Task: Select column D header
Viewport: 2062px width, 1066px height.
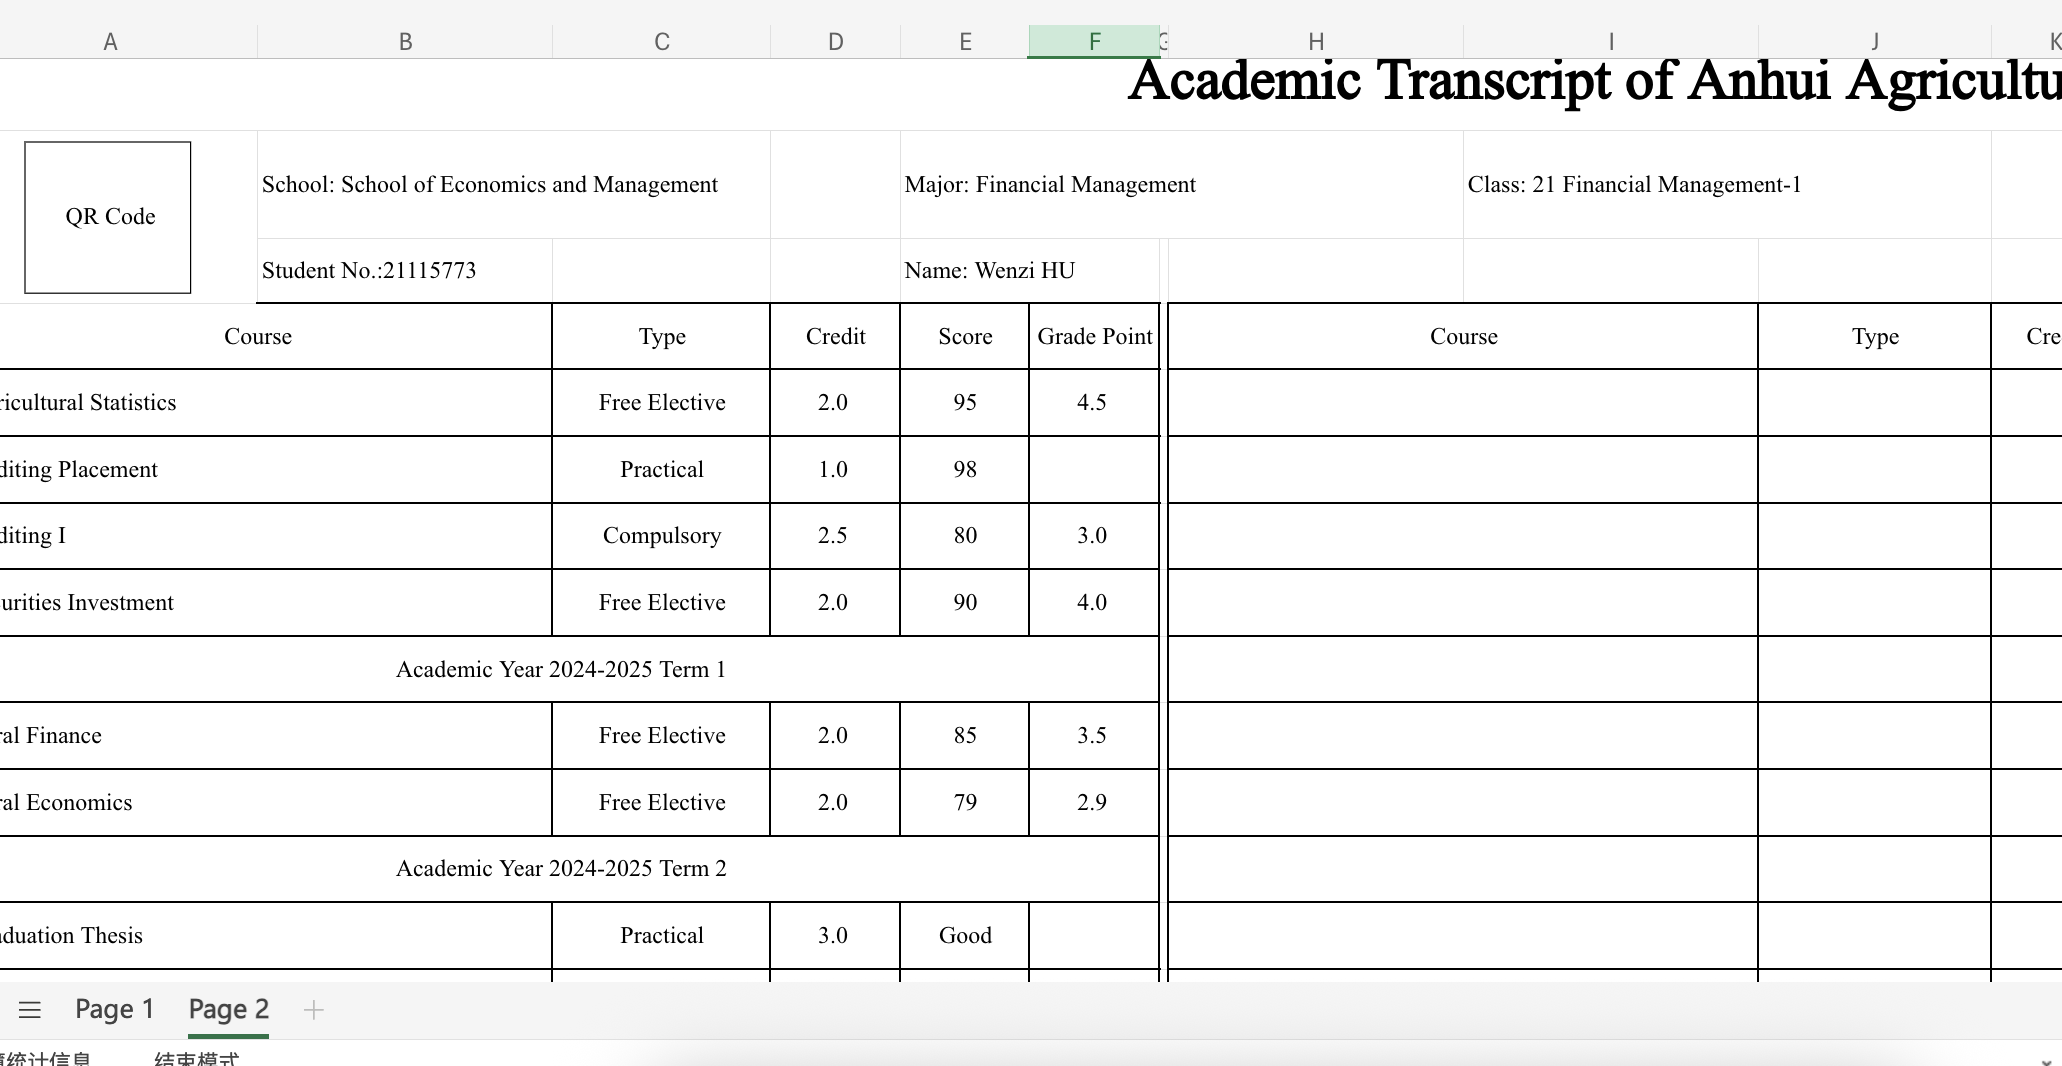Action: [x=835, y=42]
